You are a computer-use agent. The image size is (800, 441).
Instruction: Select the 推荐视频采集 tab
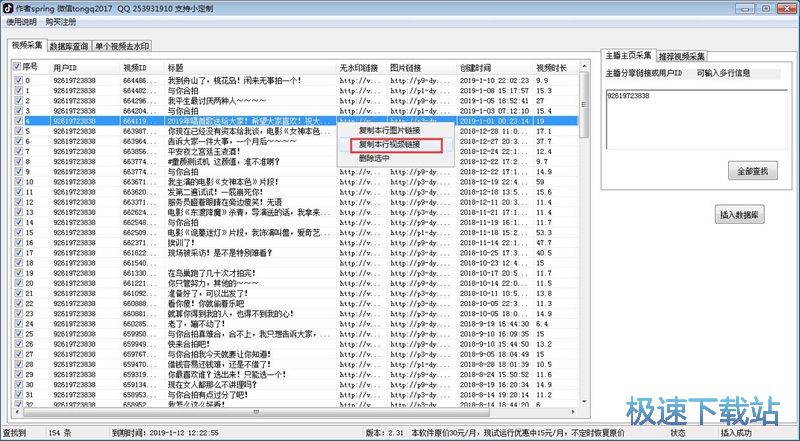[682, 56]
